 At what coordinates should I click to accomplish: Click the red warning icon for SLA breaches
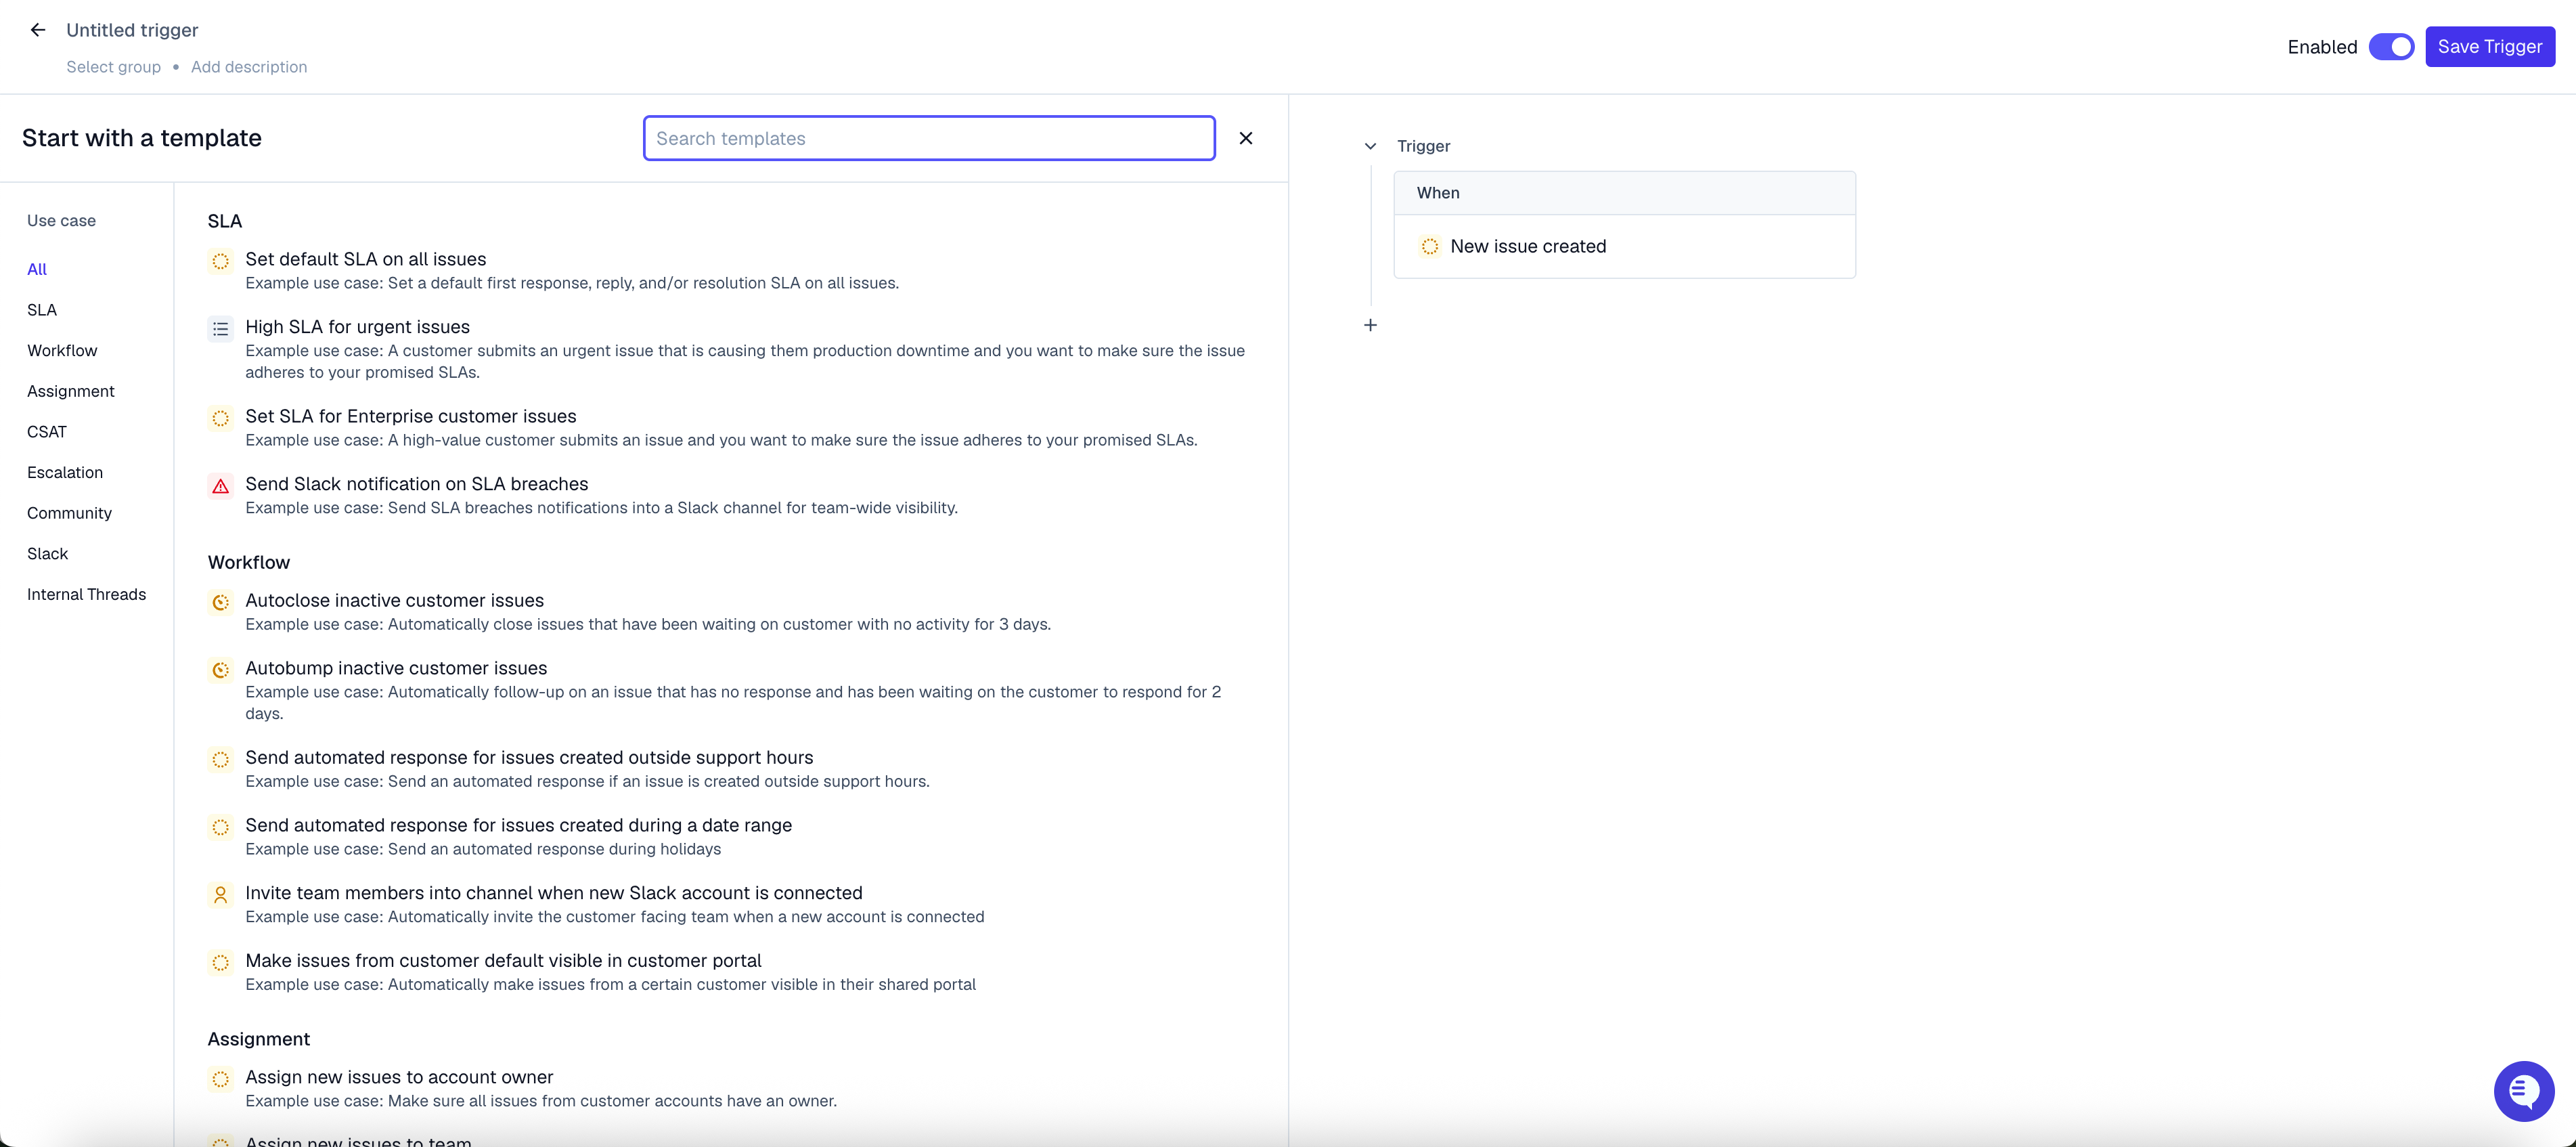(220, 486)
